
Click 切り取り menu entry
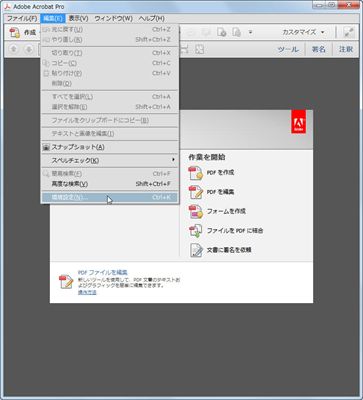tap(110, 53)
